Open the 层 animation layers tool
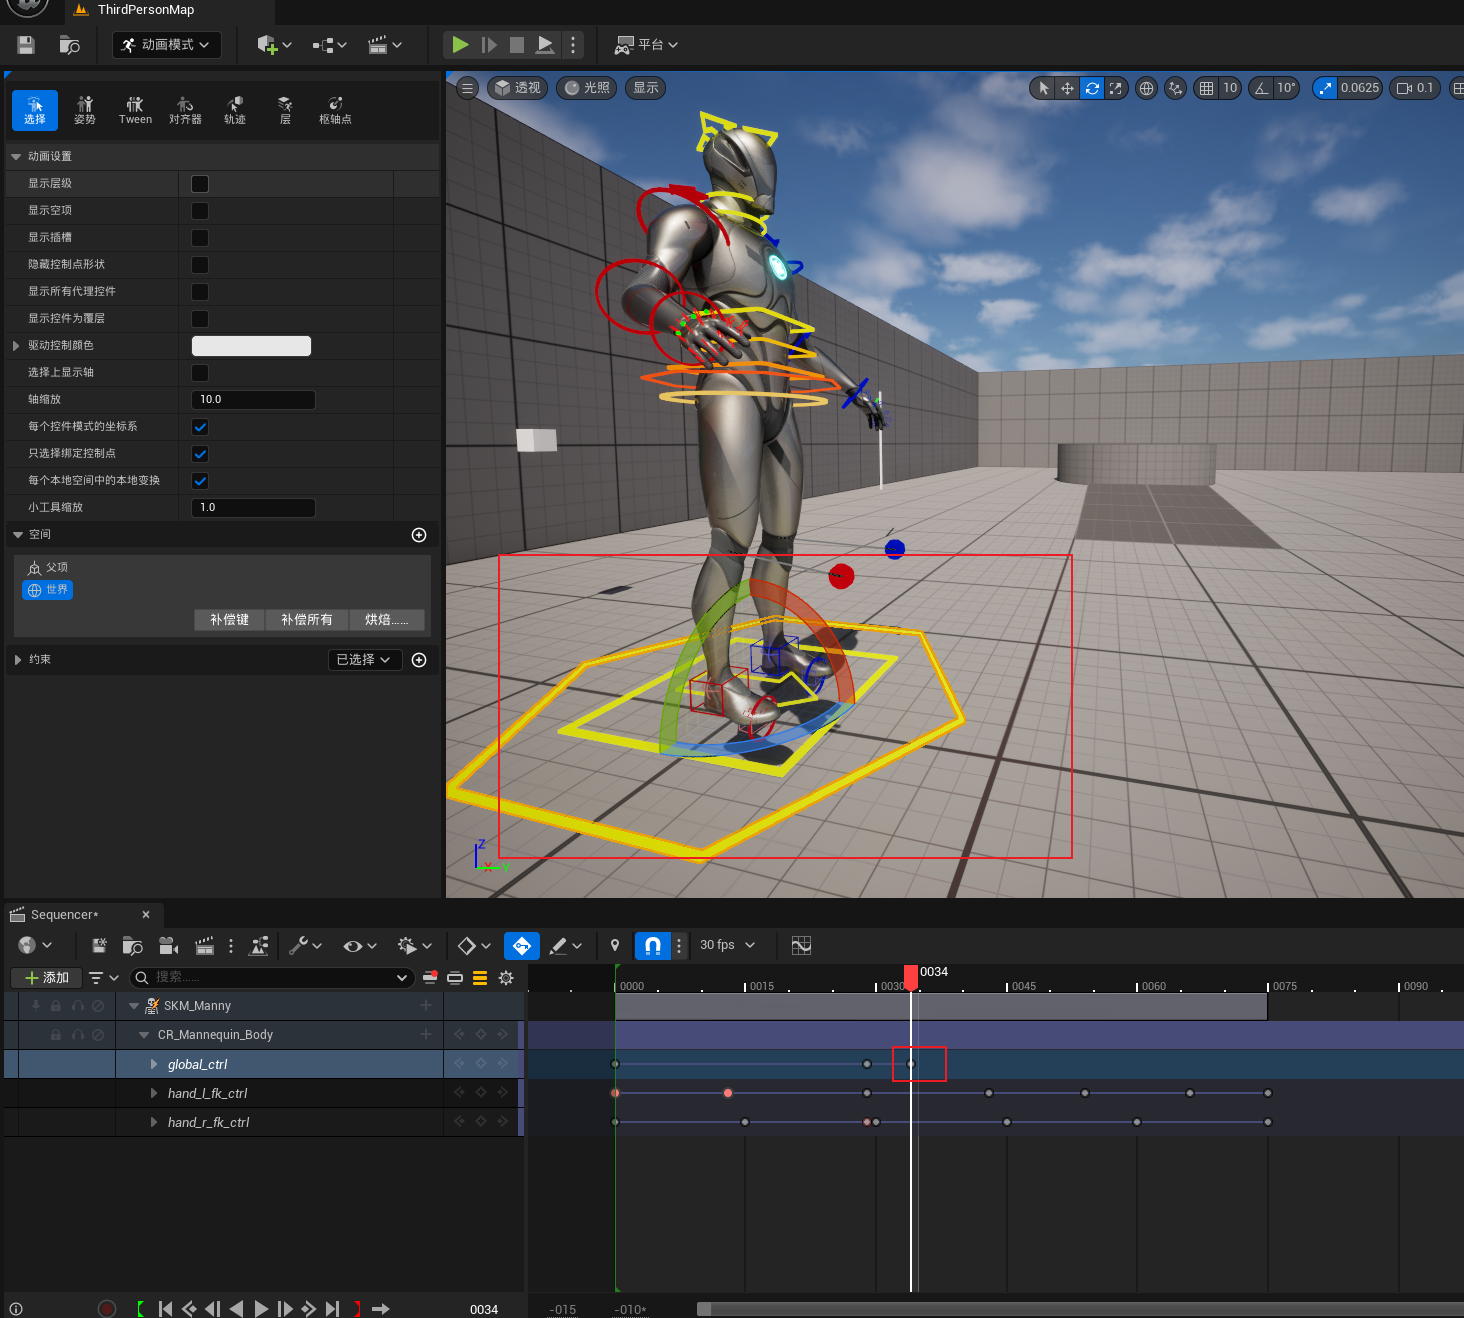Image resolution: width=1464 pixels, height=1318 pixels. pyautogui.click(x=285, y=110)
